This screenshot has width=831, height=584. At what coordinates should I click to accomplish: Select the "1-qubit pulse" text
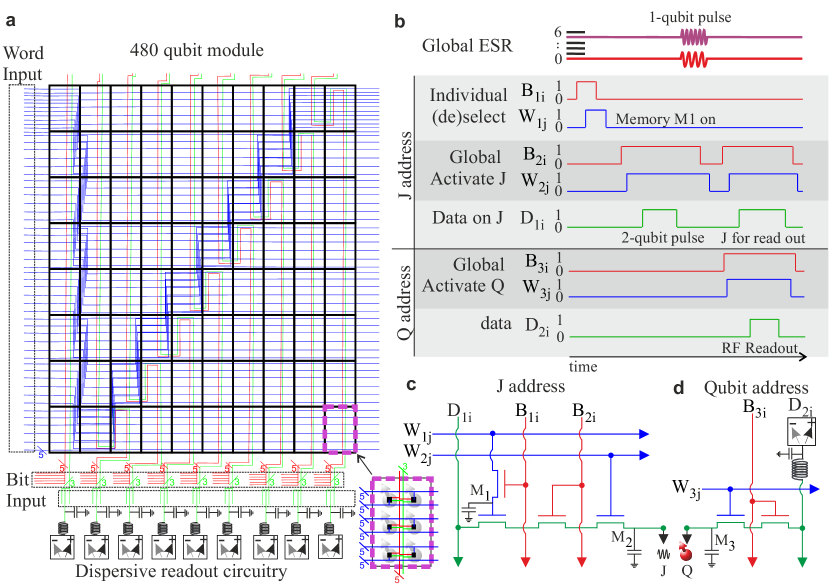[690, 17]
